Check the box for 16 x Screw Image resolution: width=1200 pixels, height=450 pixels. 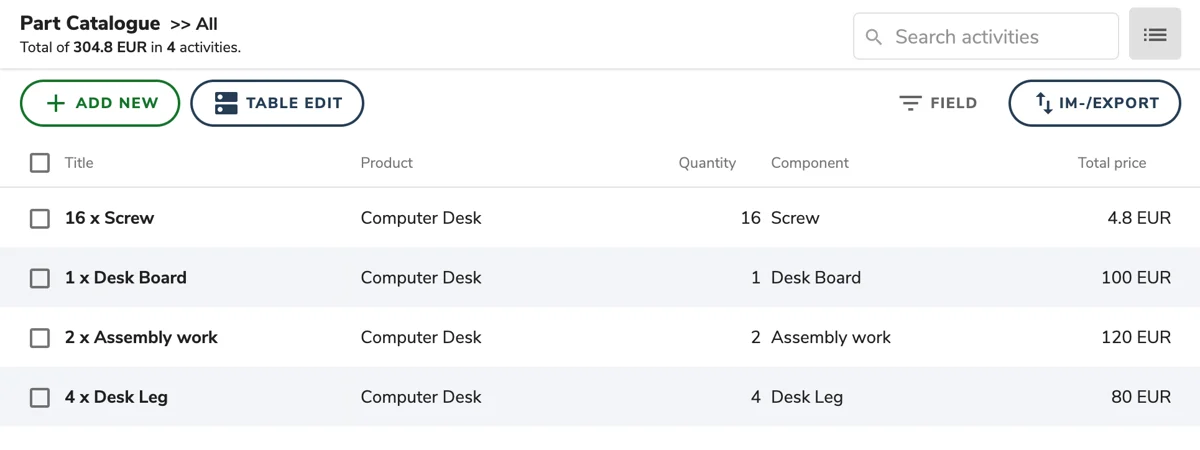pos(40,218)
